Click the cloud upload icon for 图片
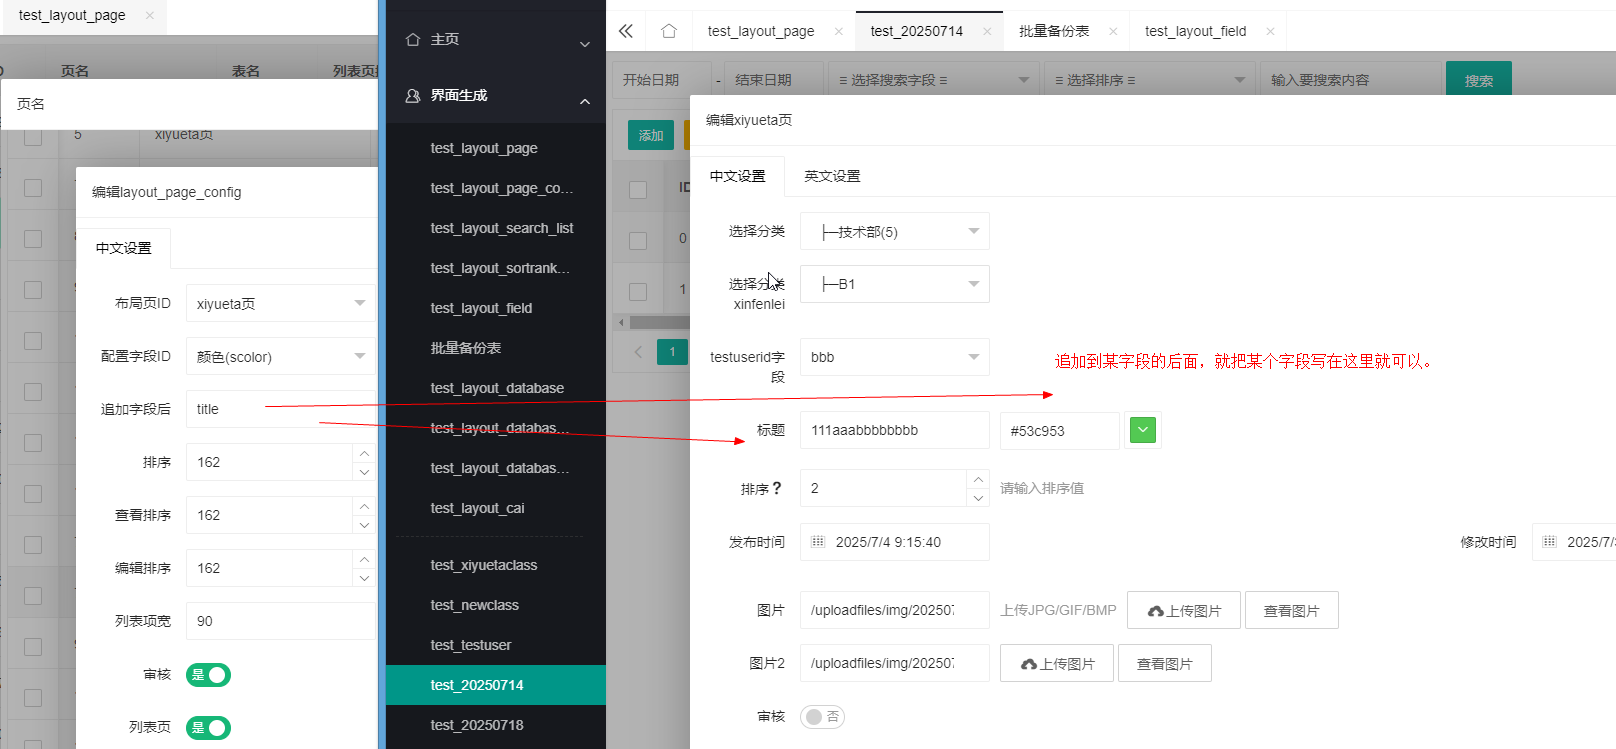1616x749 pixels. [1155, 611]
